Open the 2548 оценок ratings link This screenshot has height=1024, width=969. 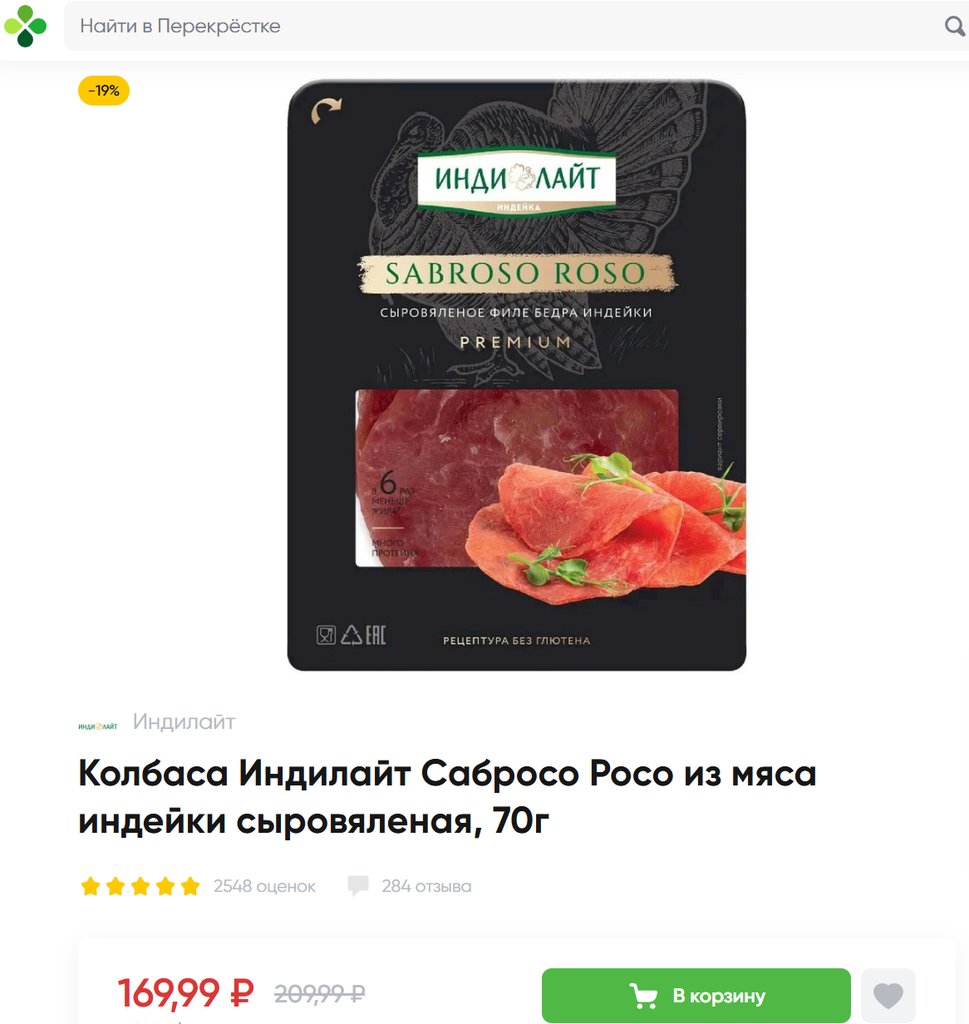[264, 886]
